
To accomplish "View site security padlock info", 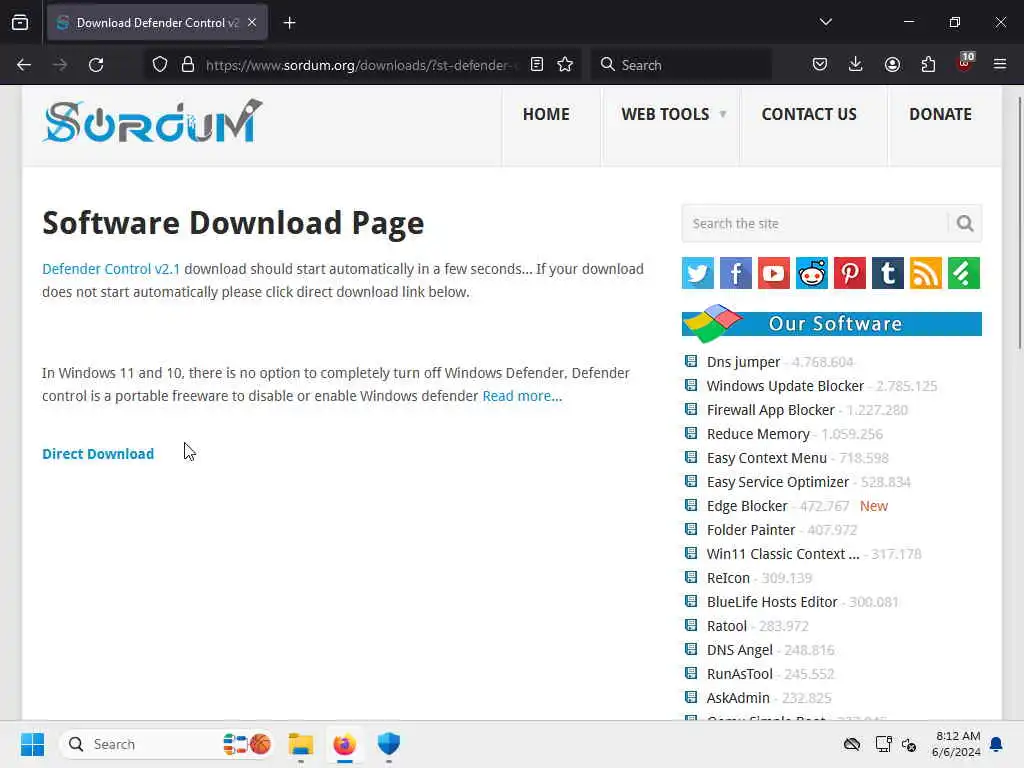I will [x=188, y=65].
